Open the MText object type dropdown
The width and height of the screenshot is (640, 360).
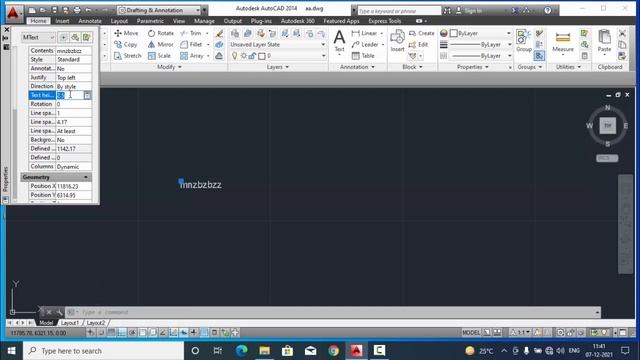click(38, 38)
